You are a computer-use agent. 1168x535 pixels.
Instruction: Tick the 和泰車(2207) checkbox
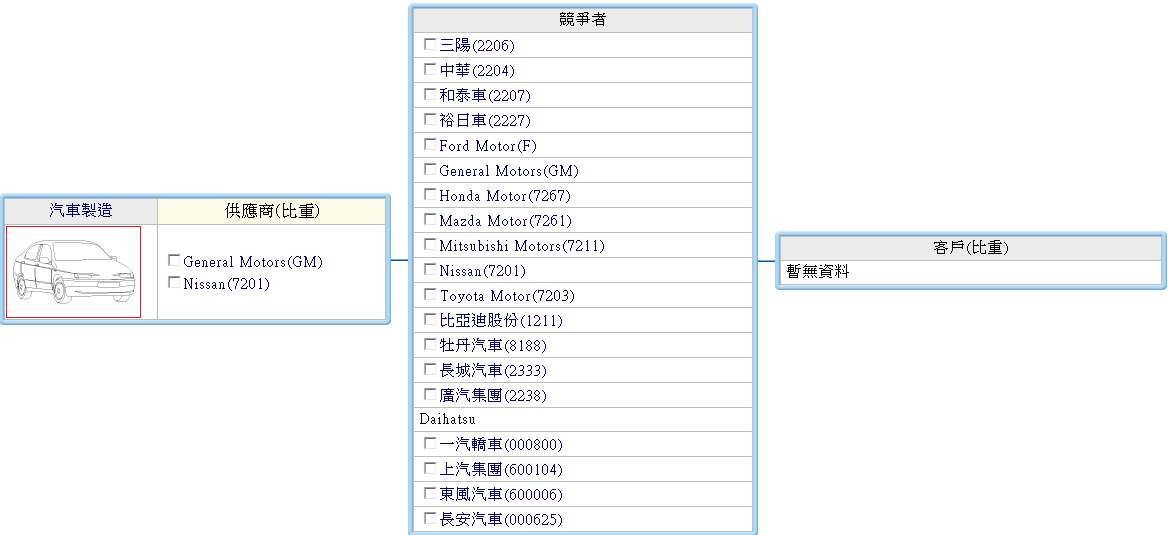click(430, 95)
